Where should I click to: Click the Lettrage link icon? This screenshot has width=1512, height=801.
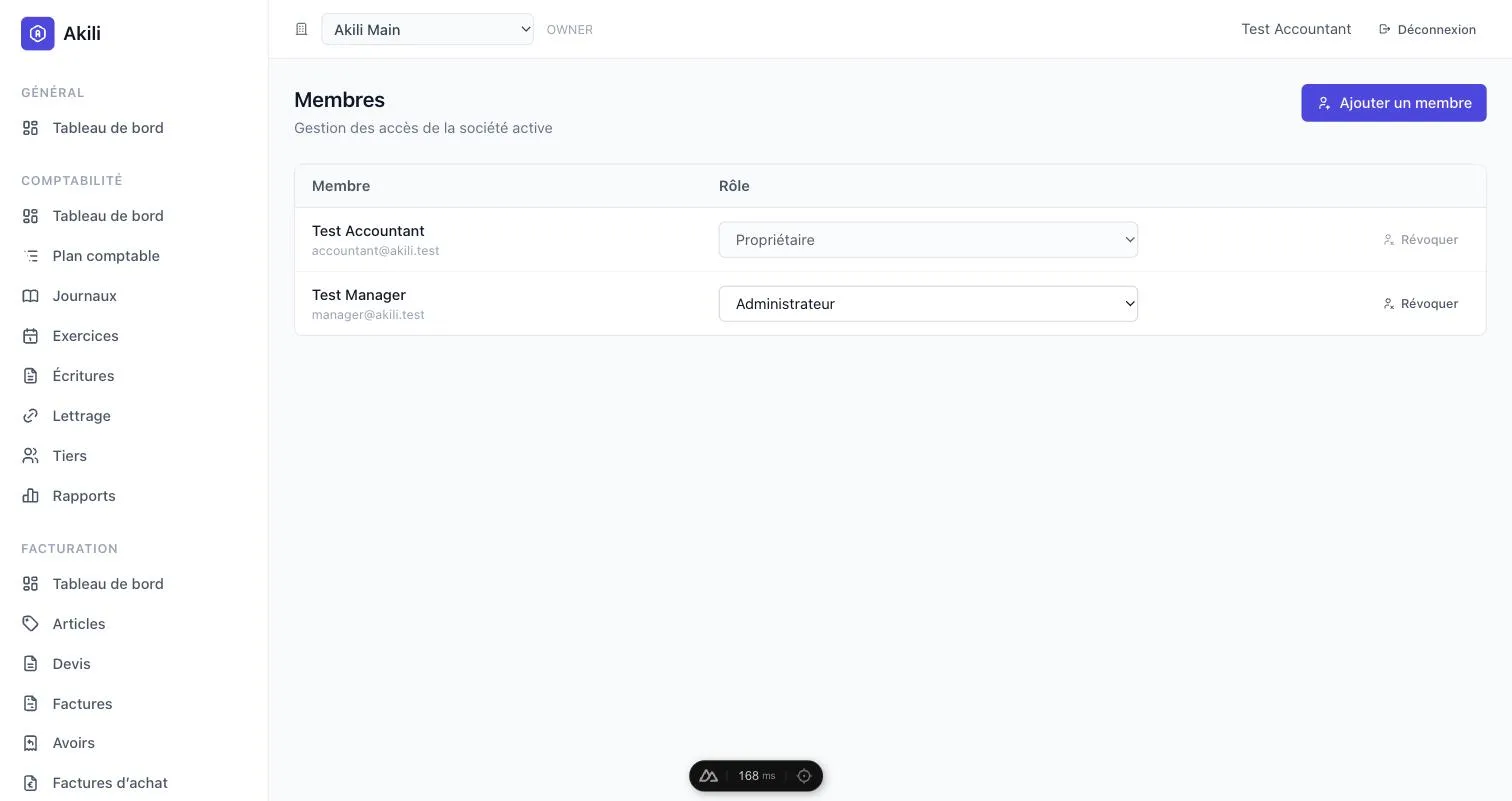point(31,416)
